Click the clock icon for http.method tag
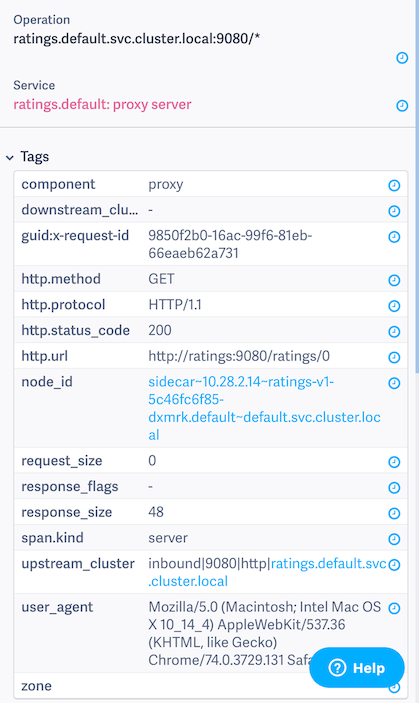419x703 pixels. click(x=394, y=280)
